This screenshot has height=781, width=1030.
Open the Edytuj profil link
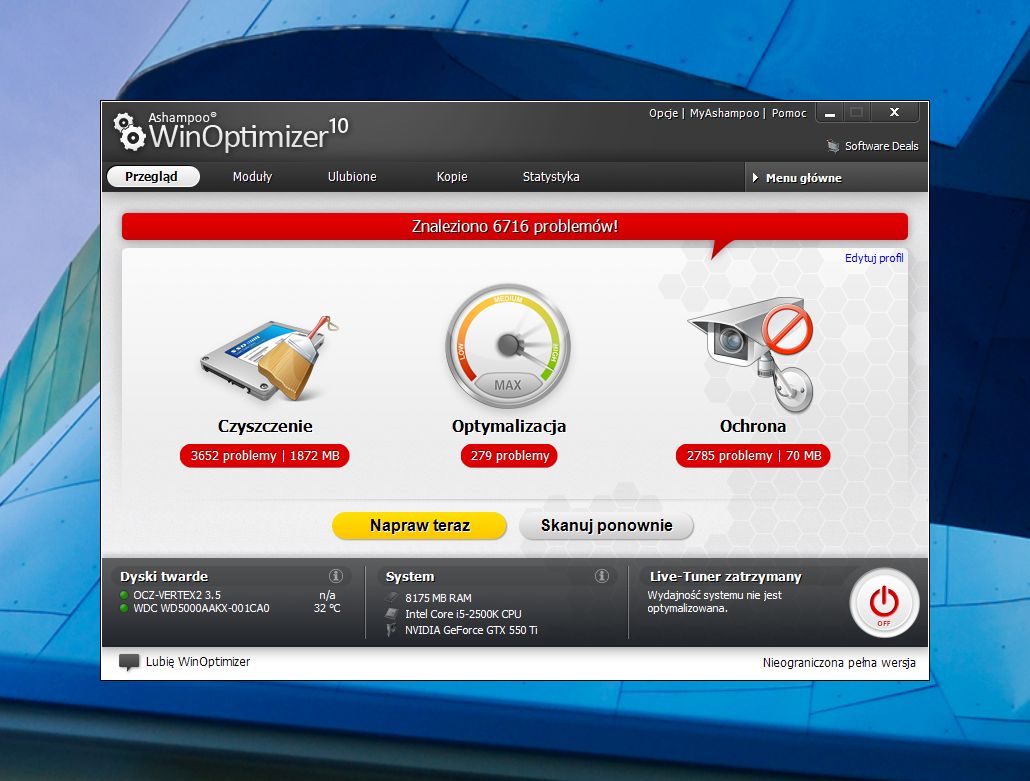tap(874, 258)
